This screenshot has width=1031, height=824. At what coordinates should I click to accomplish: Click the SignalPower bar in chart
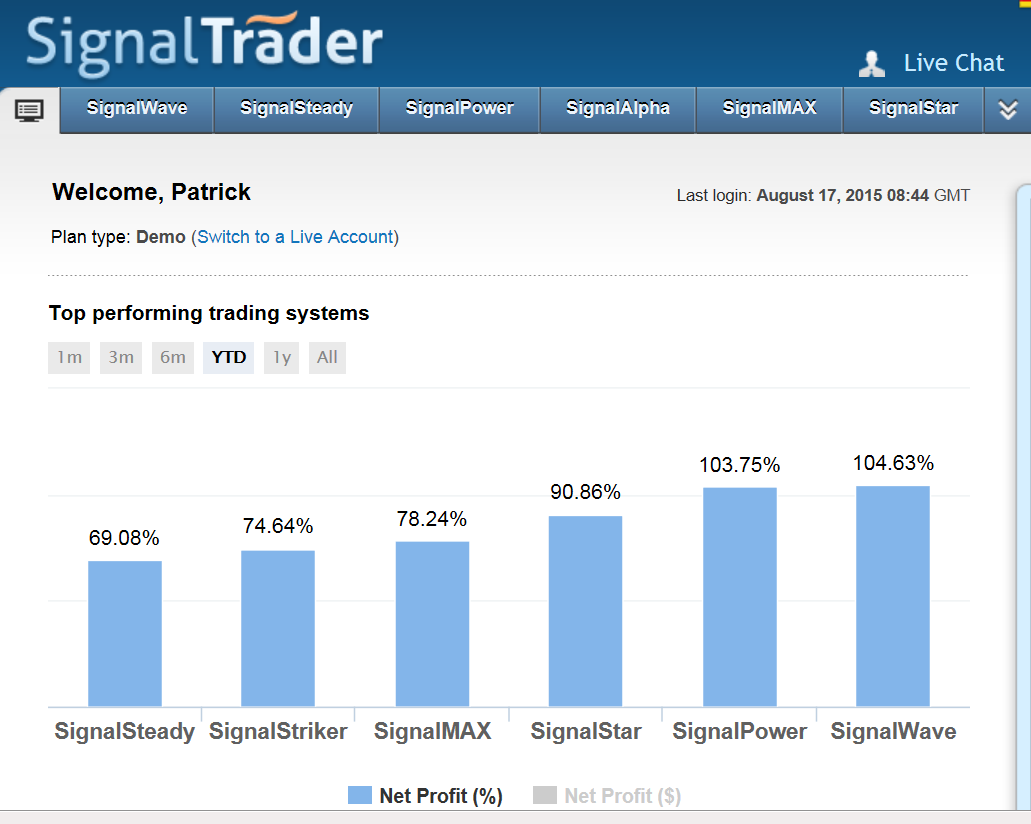tap(740, 597)
